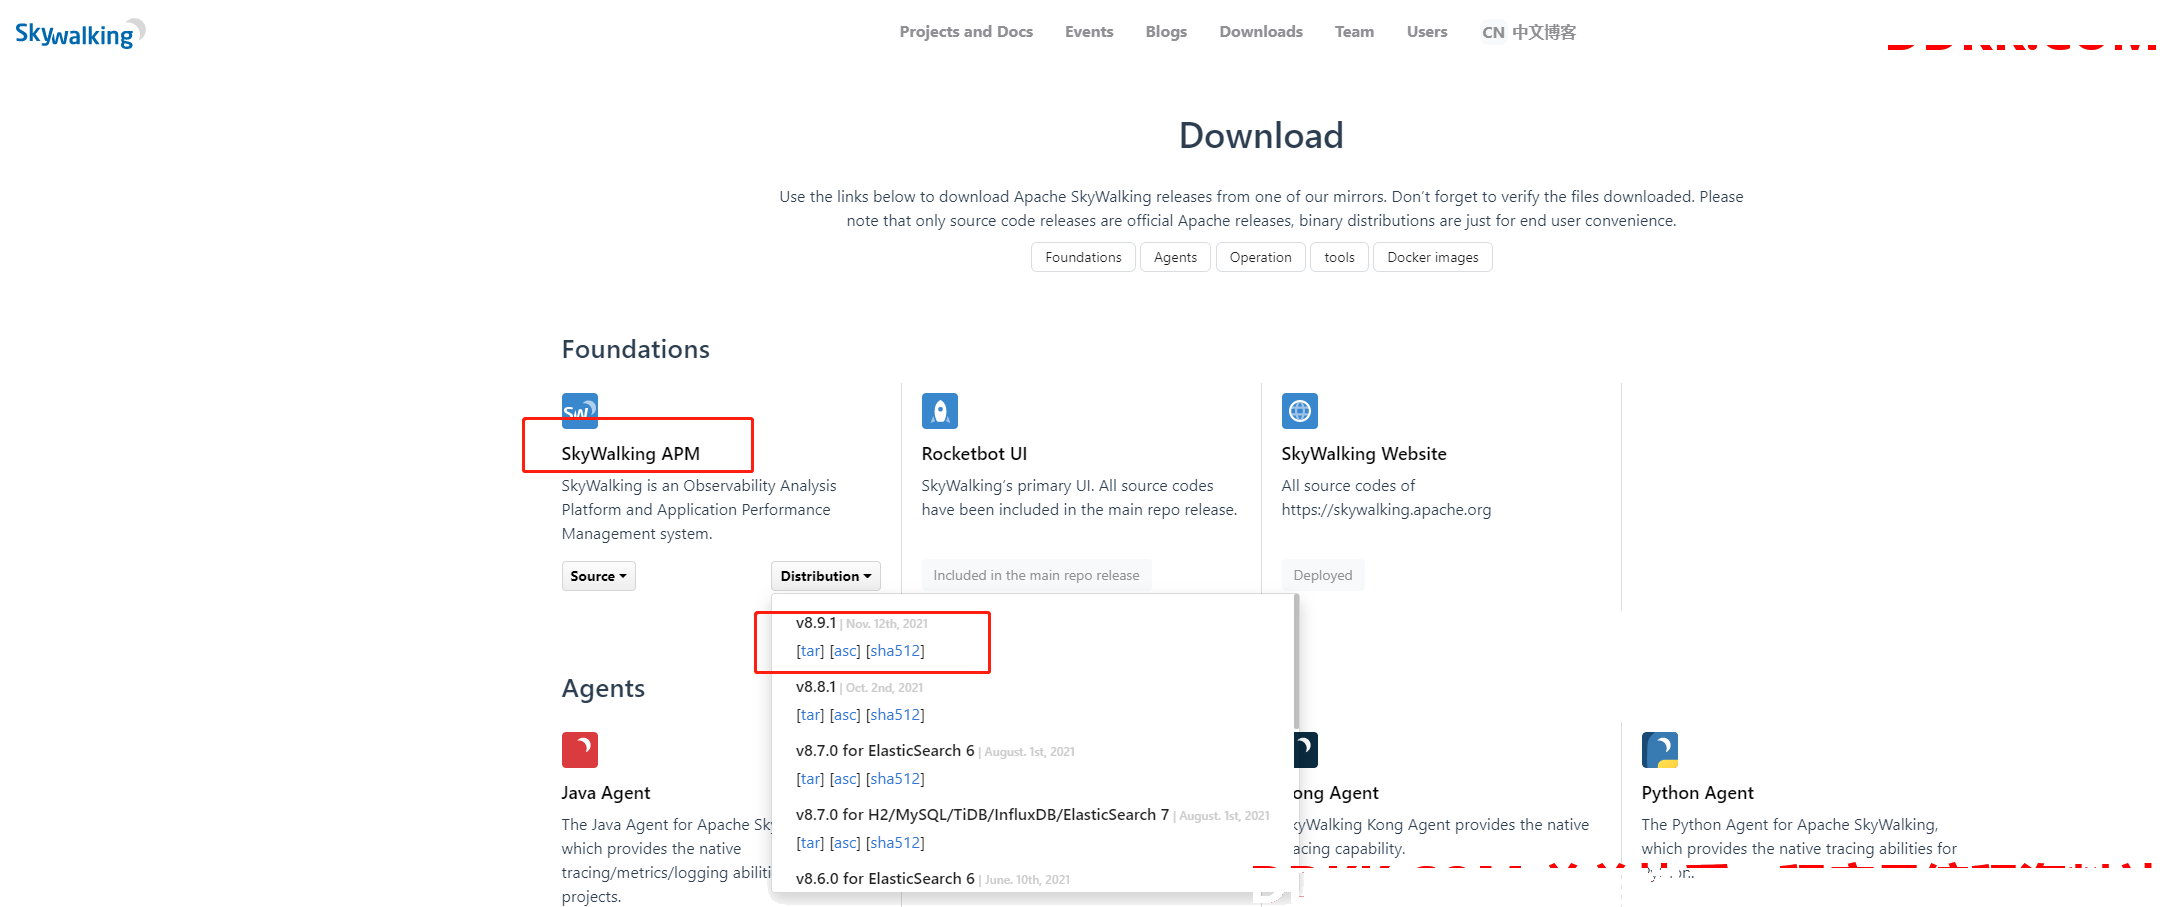Open v8.7.0 H2/MySQL/TiDB asc link
Image resolution: width=2162 pixels, height=907 pixels.
pos(845,843)
